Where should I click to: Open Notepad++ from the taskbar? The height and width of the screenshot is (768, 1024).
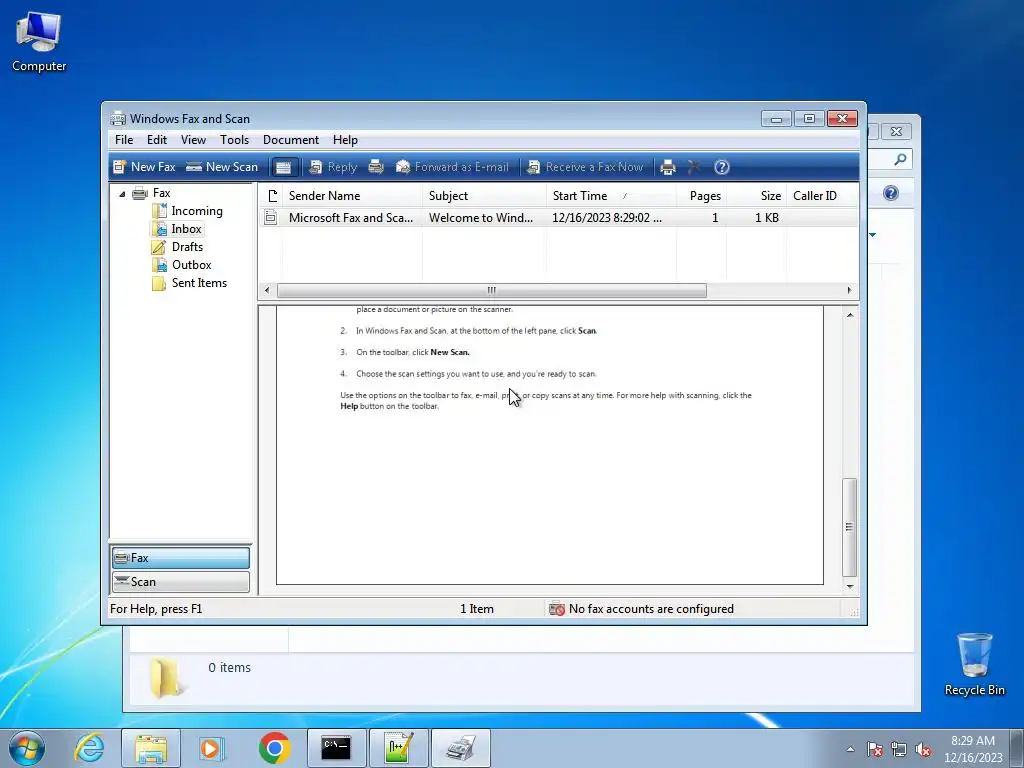tap(398, 748)
